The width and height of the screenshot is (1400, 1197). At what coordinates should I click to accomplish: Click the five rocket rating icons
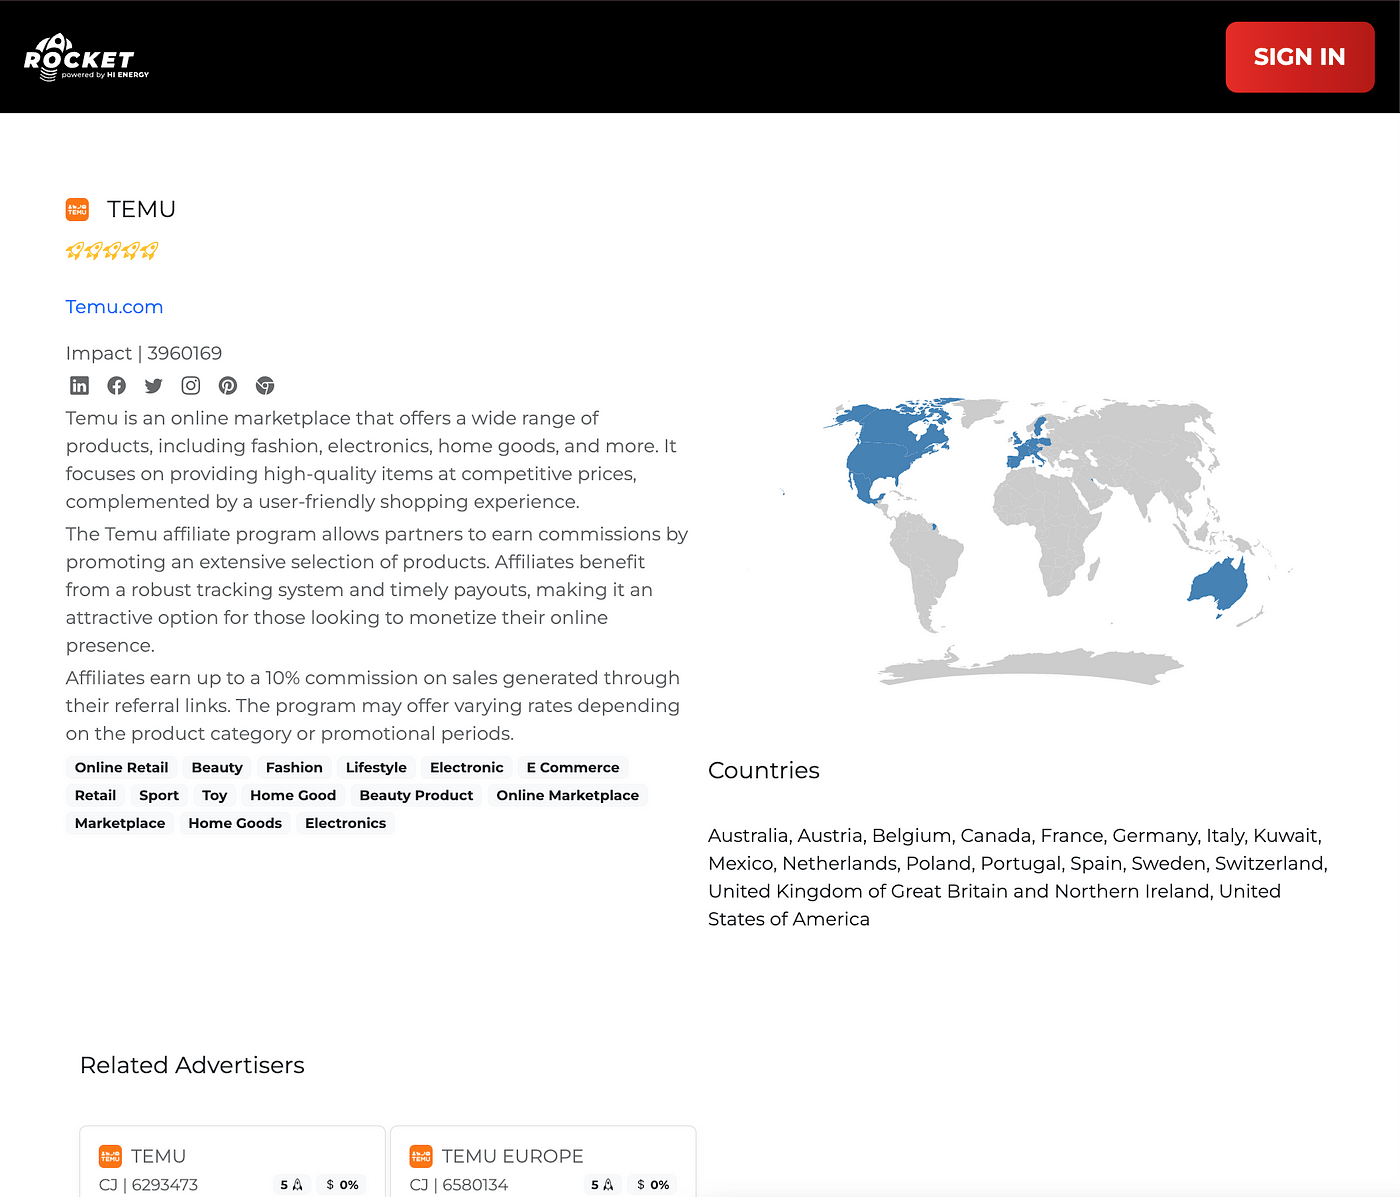tap(112, 251)
